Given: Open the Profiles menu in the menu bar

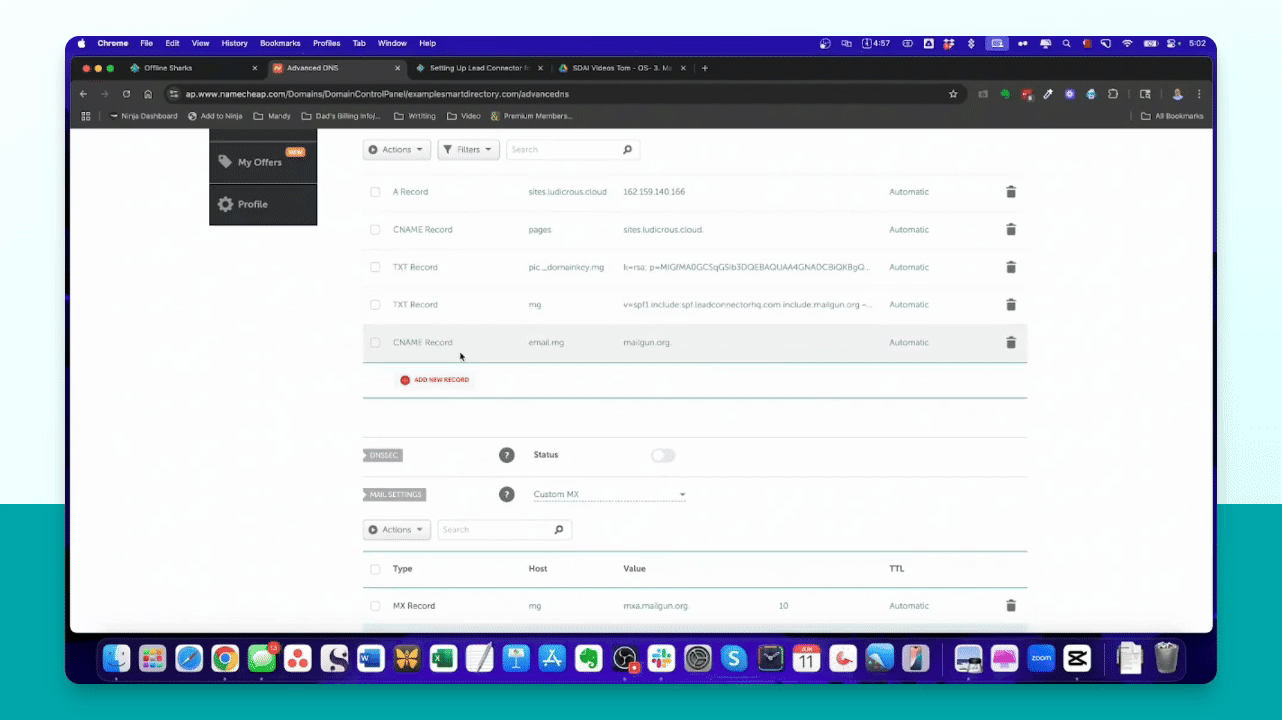Looking at the screenshot, I should tap(326, 44).
